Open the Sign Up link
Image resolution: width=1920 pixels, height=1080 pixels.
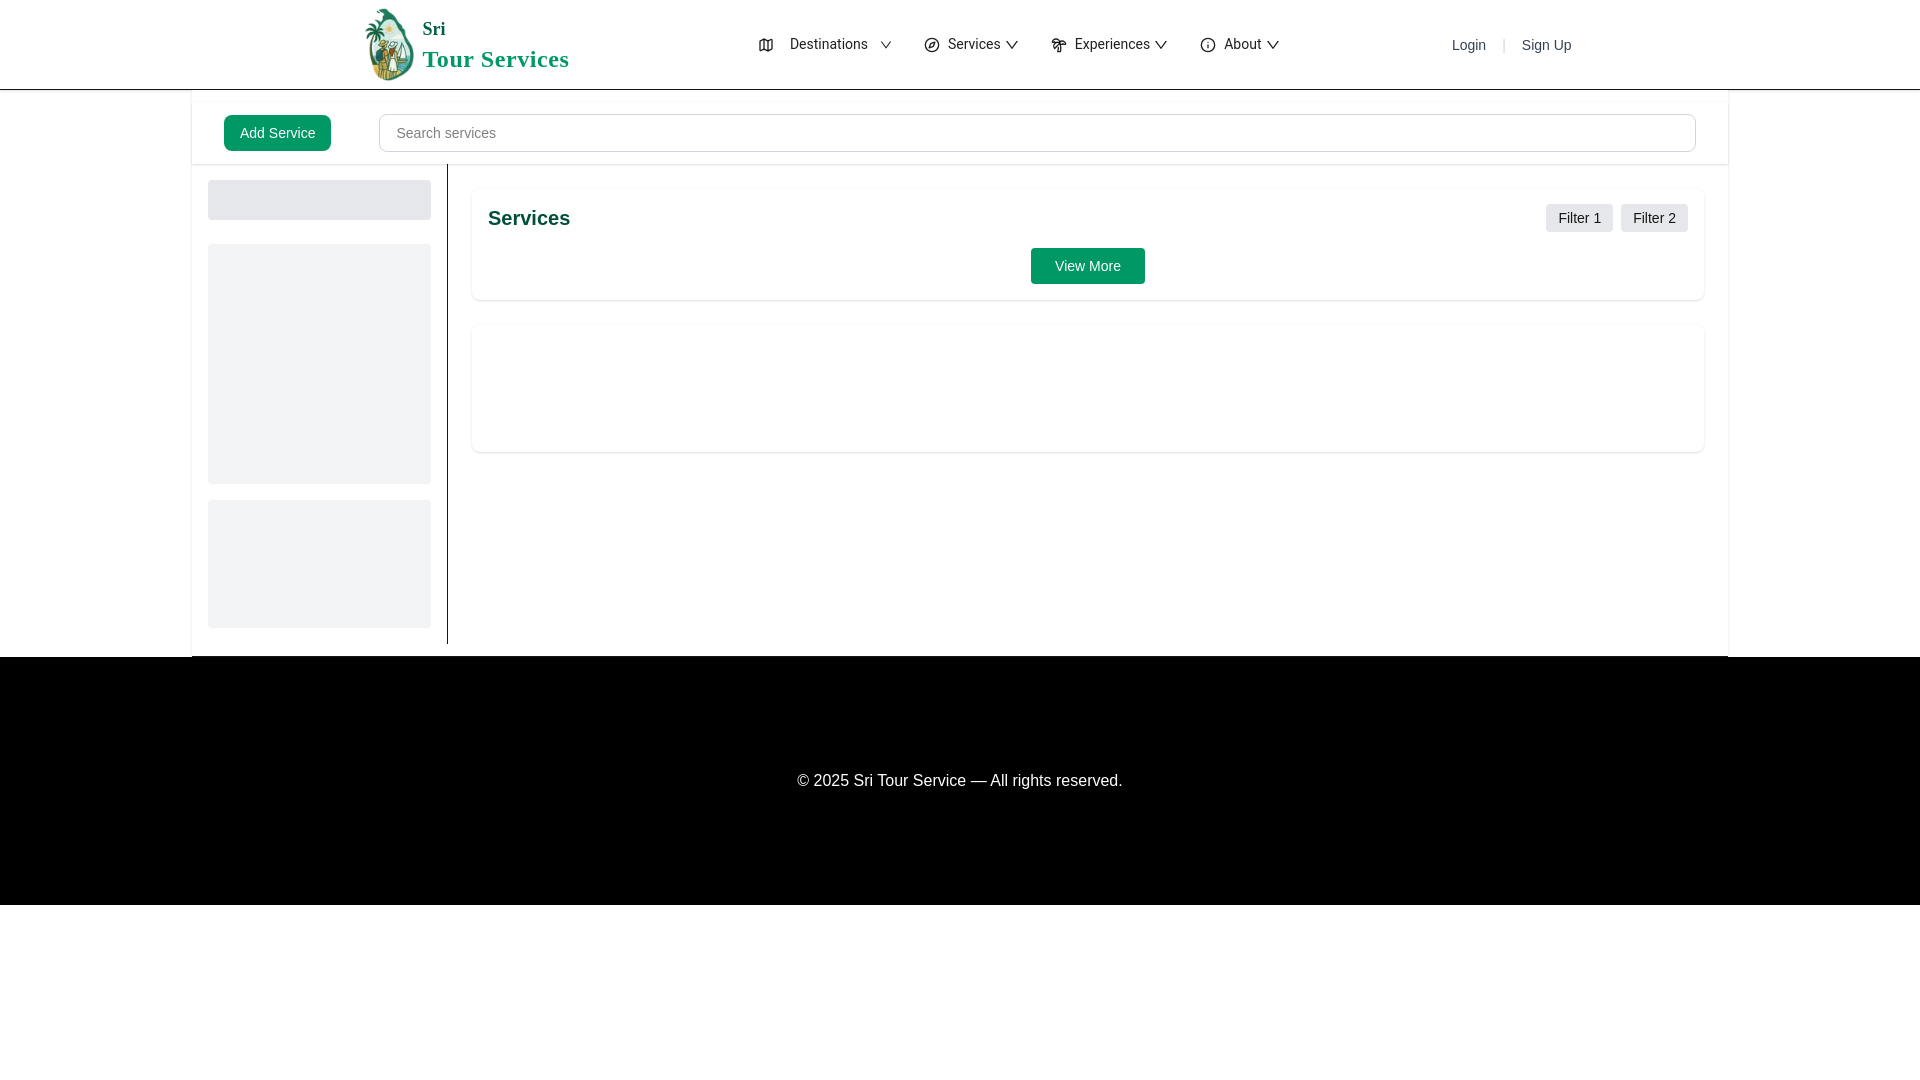pyautogui.click(x=1546, y=45)
